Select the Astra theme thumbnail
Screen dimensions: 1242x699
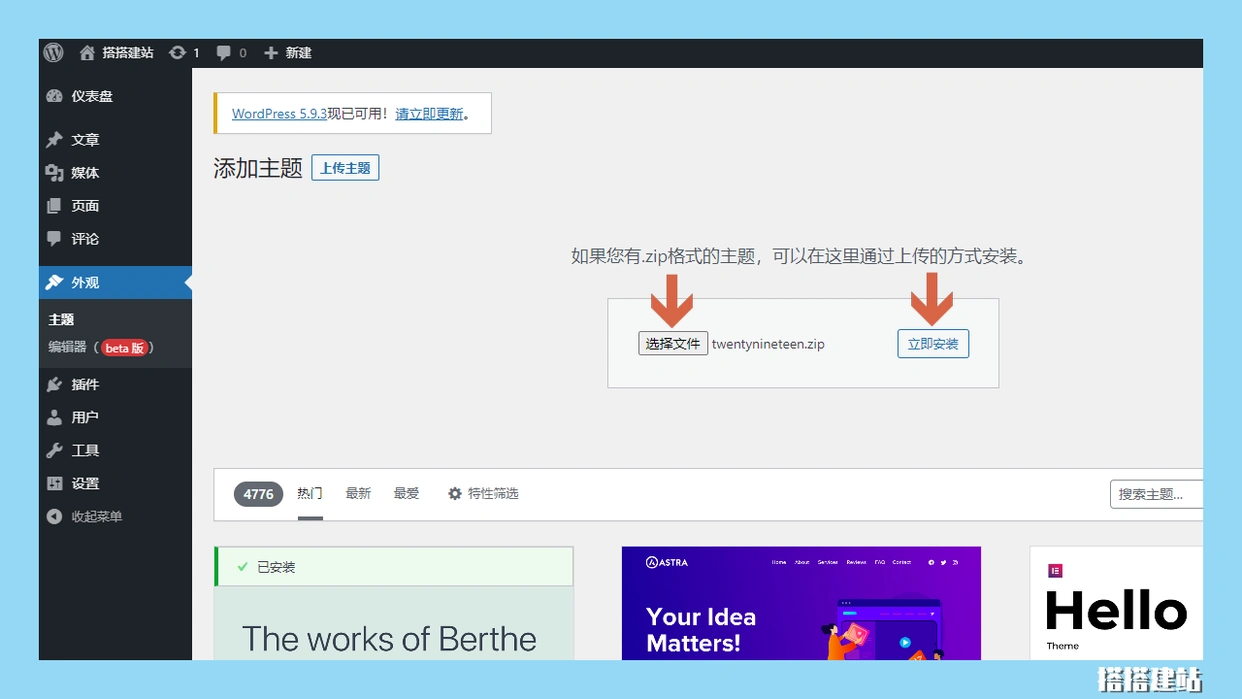[x=800, y=603]
